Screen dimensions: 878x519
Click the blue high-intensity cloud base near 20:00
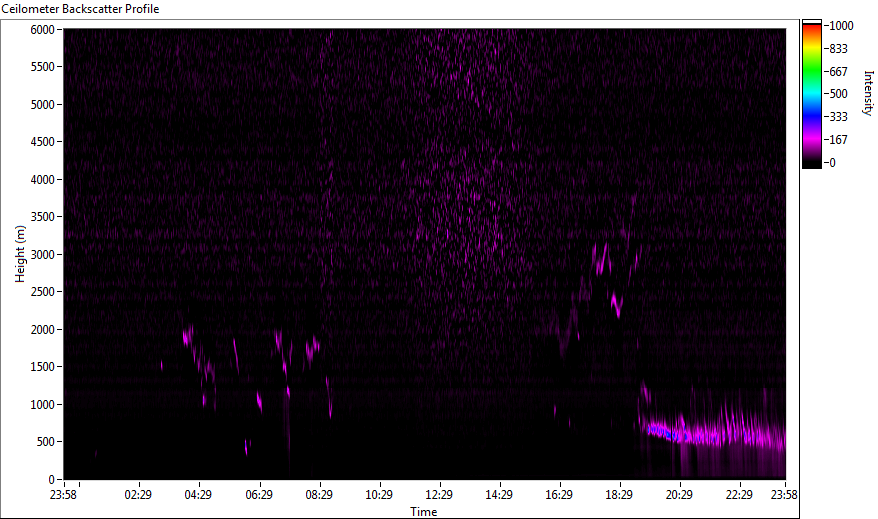tap(666, 433)
